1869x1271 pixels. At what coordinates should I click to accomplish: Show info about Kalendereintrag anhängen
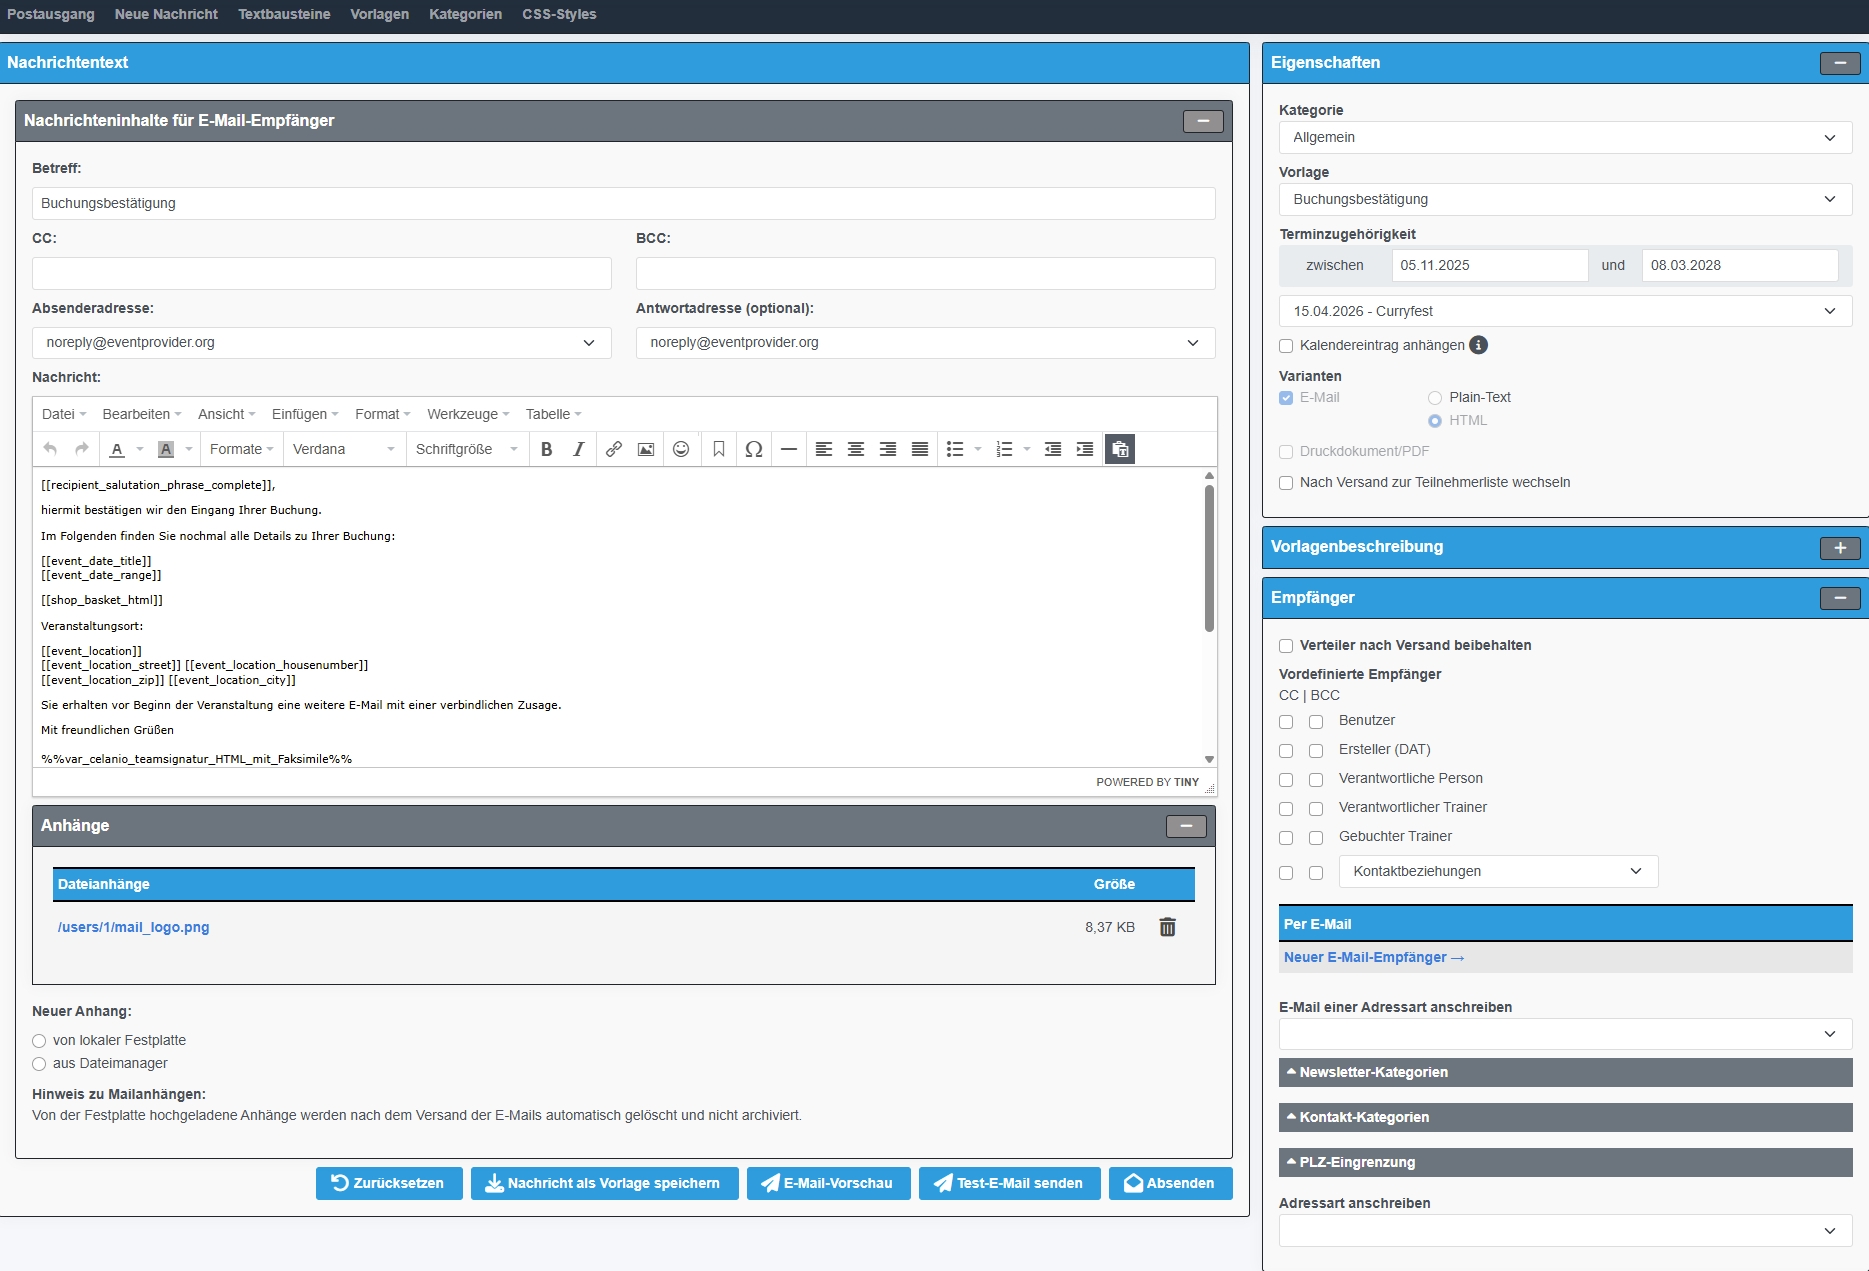tap(1478, 345)
